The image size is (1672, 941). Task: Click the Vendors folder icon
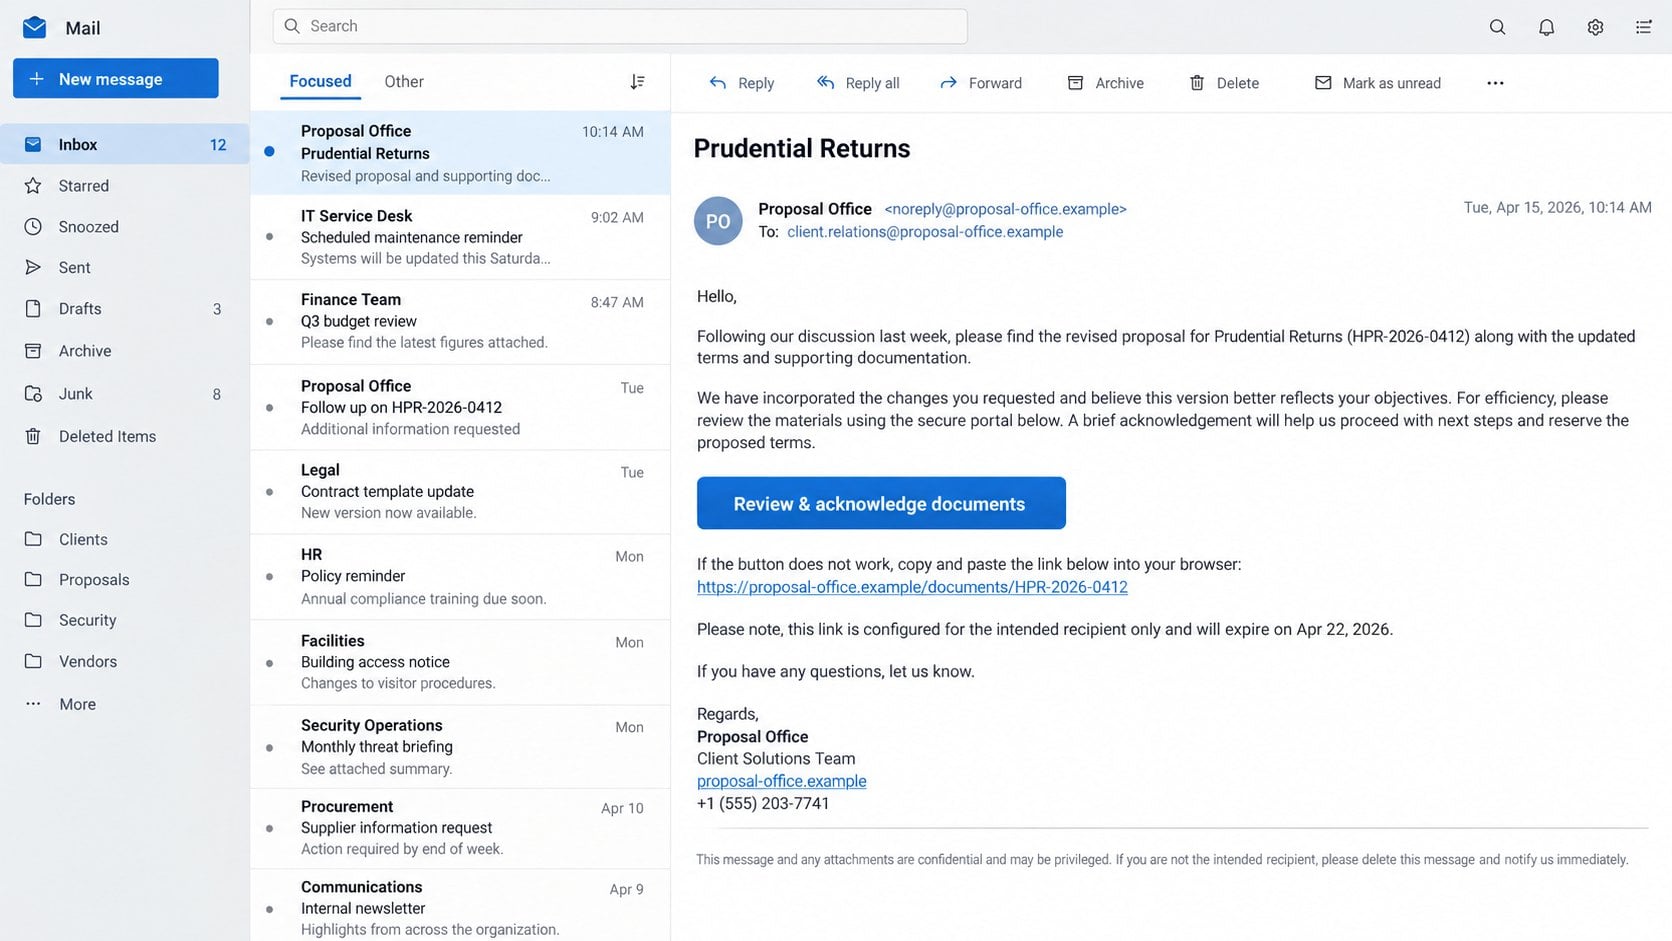(33, 661)
